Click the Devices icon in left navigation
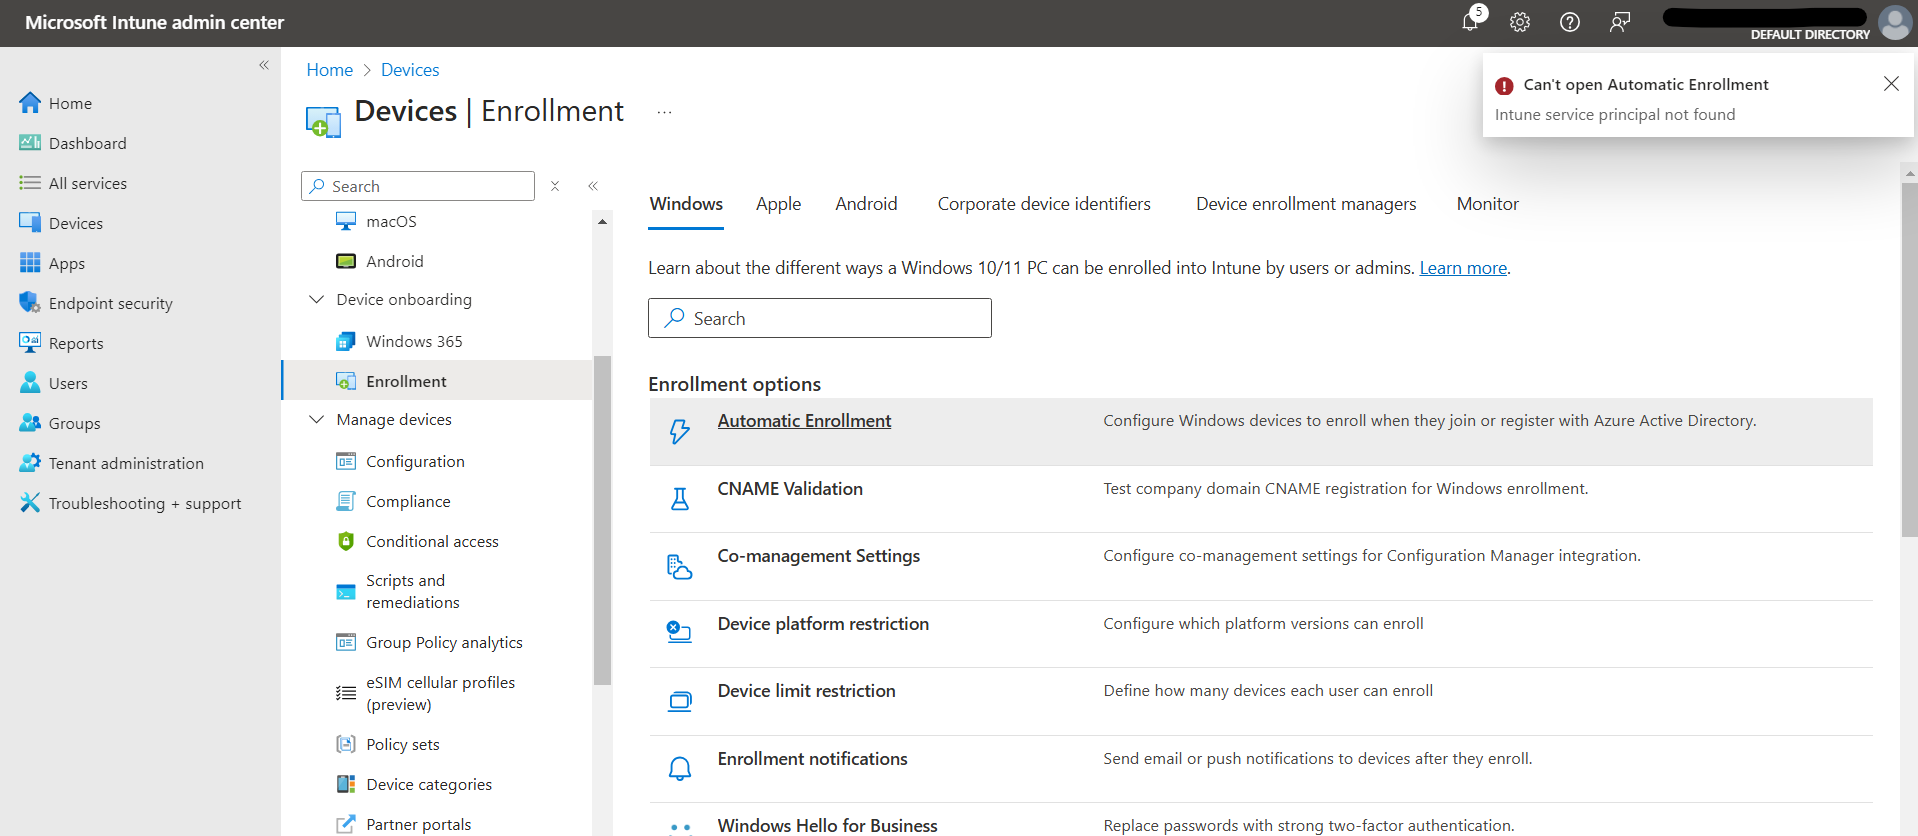The width and height of the screenshot is (1918, 836). 30,223
